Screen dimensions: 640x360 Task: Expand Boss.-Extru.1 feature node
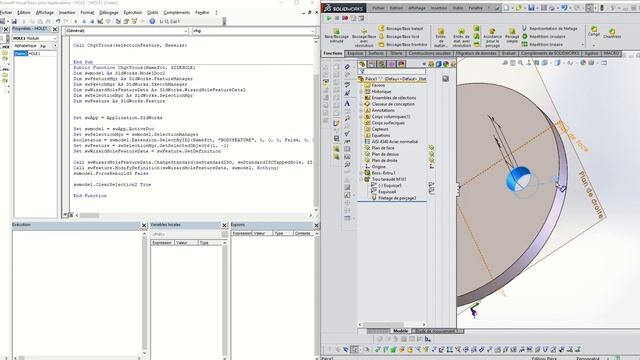click(x=361, y=173)
